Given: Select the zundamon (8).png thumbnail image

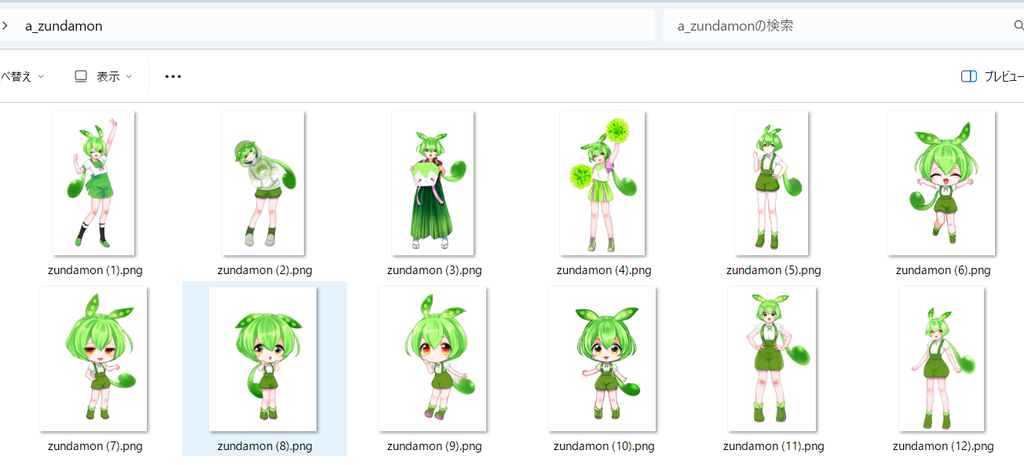Looking at the screenshot, I should 263,359.
